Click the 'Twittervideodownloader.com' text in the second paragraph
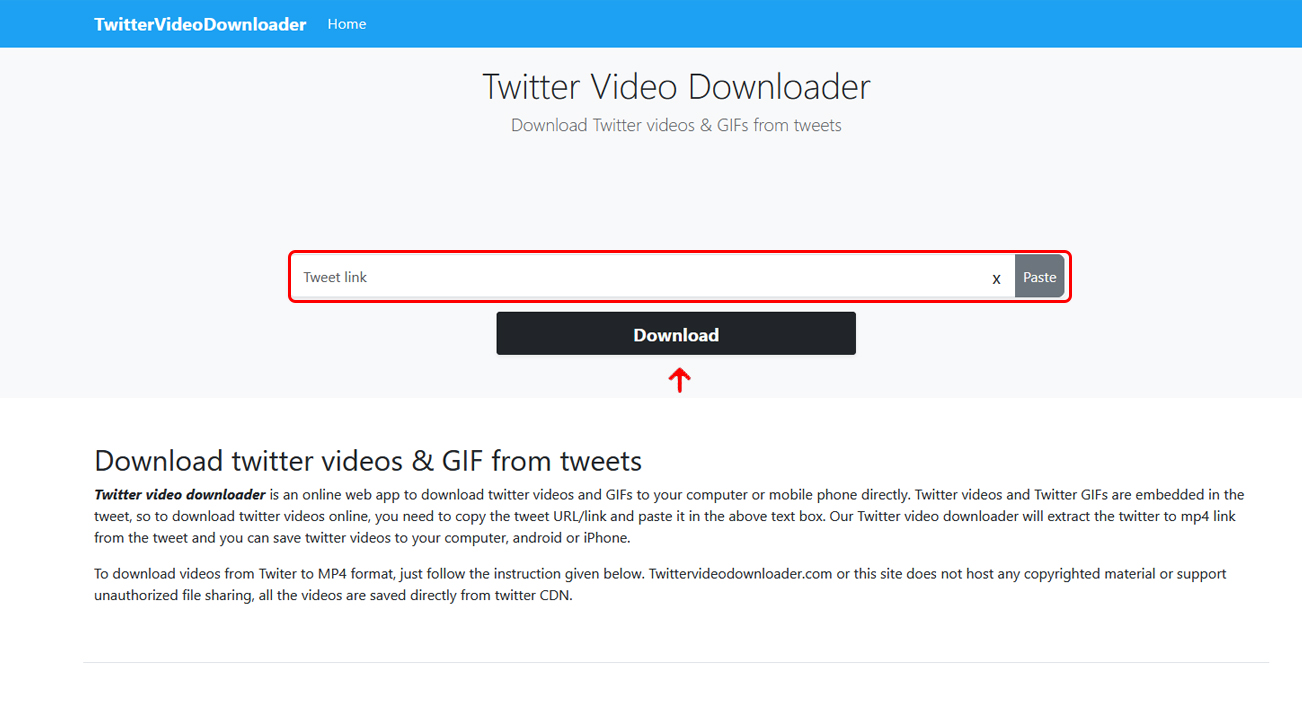1302x705 pixels. click(741, 574)
